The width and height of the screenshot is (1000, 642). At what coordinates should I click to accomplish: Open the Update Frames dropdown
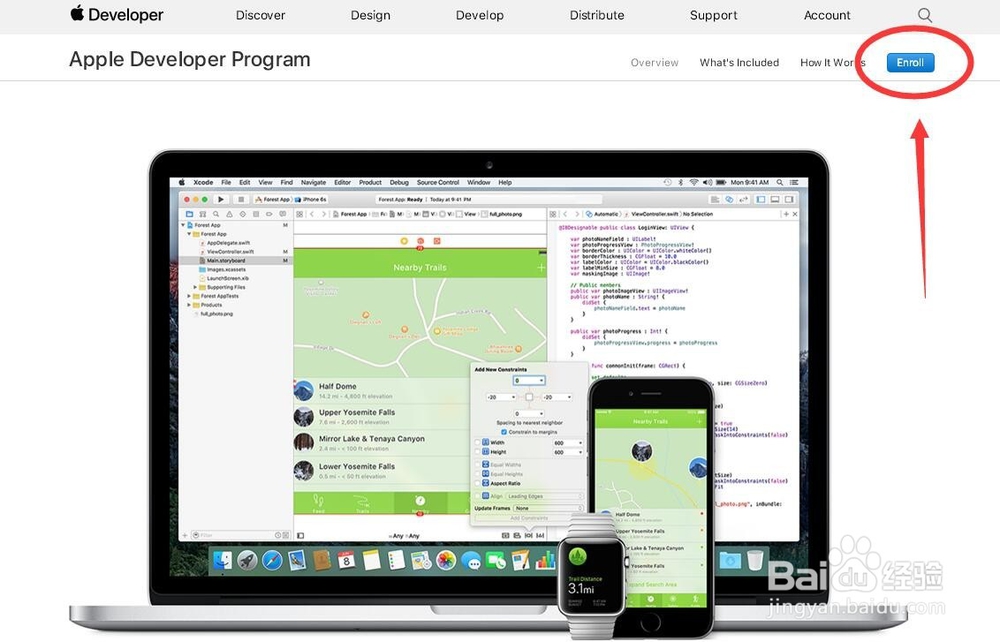[548, 508]
